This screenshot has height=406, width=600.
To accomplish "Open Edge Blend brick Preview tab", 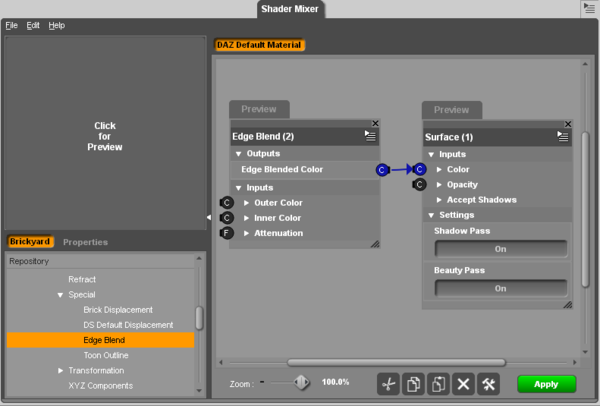I will (259, 109).
